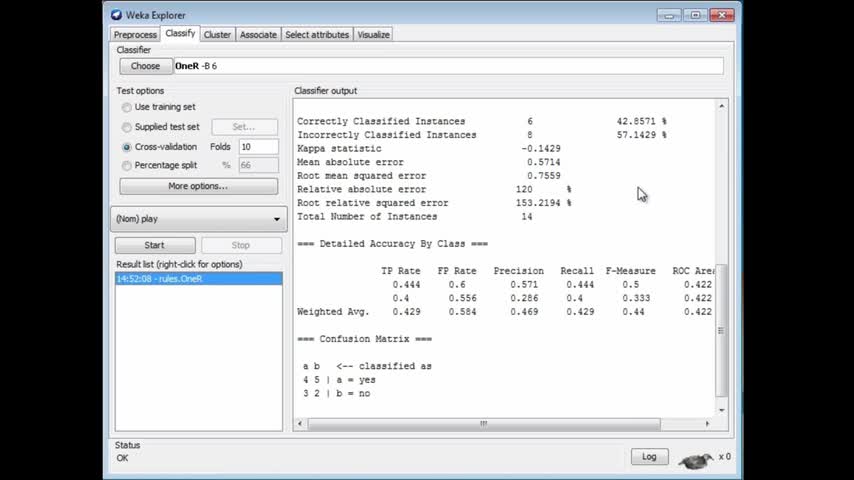This screenshot has height=480, width=854.
Task: Click the Relative absolute error line
Action: pos(434,190)
